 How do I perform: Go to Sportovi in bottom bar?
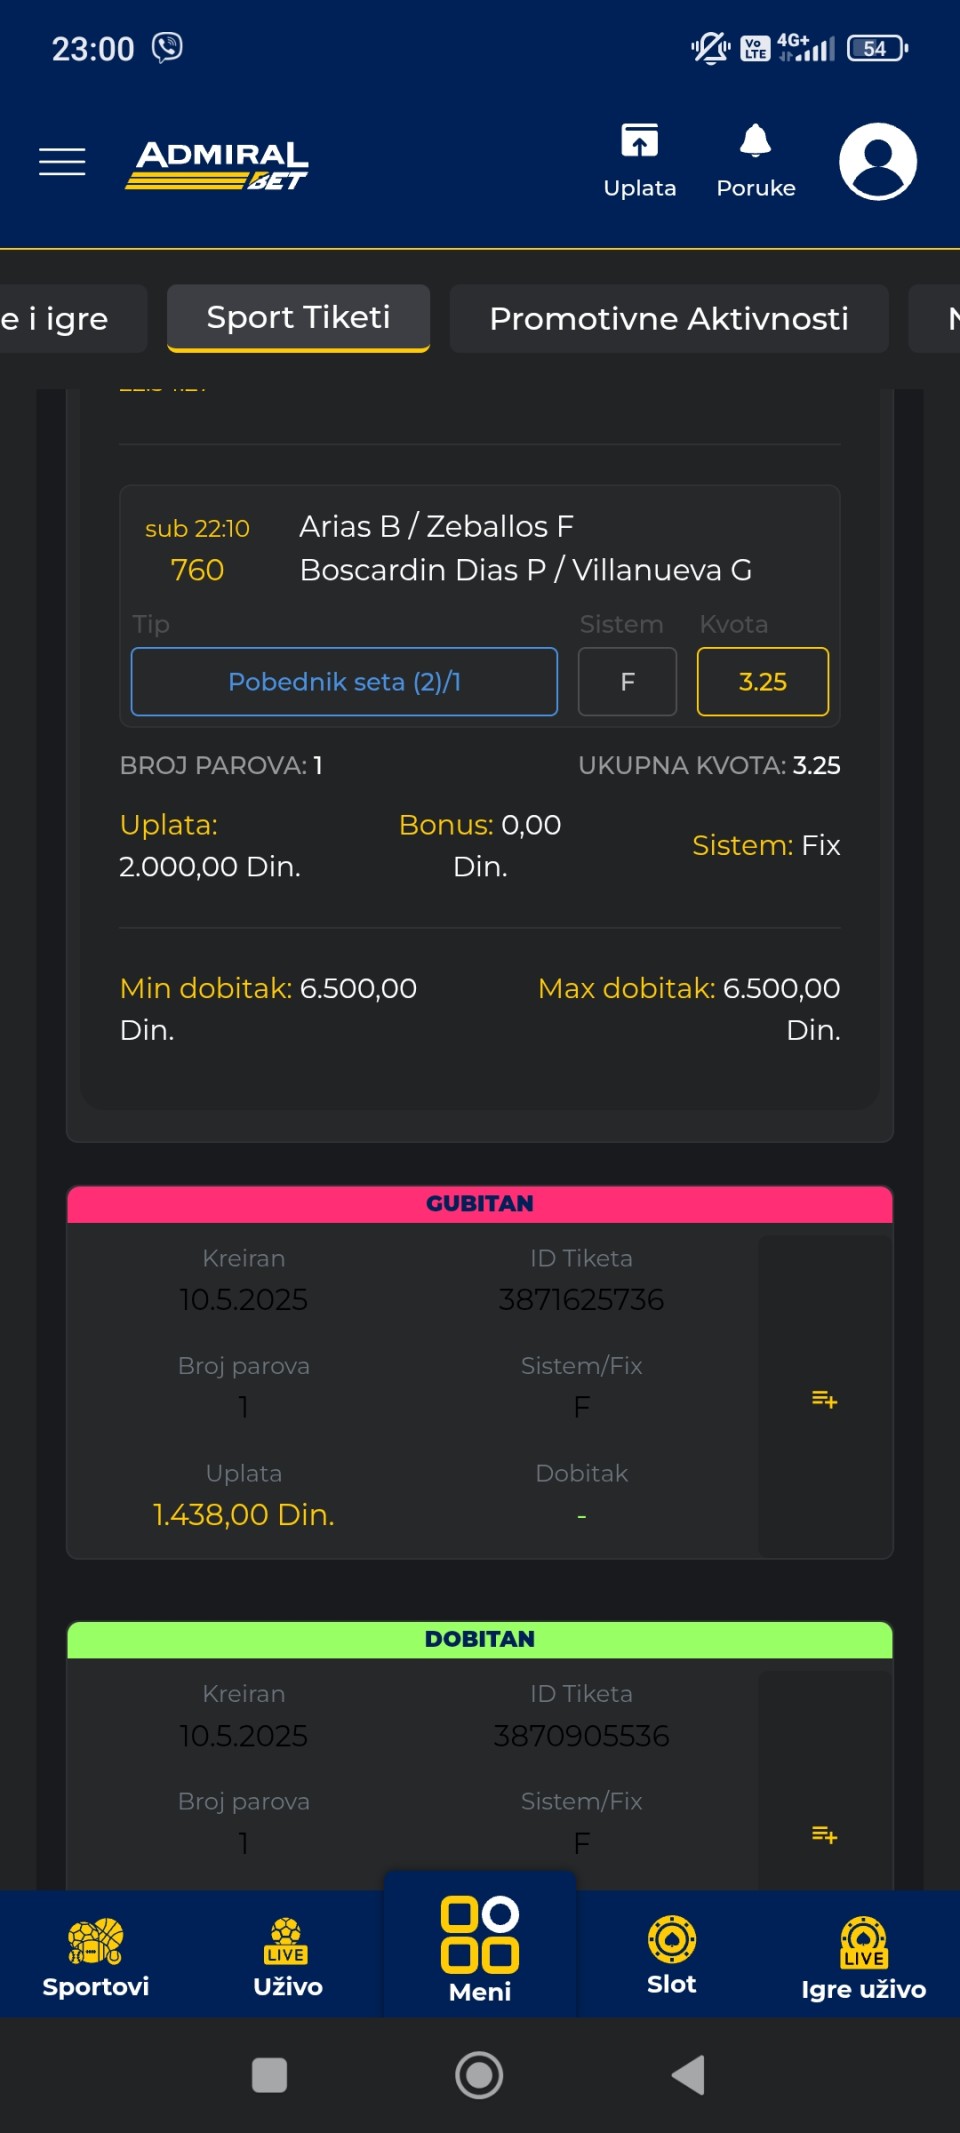click(x=96, y=1956)
